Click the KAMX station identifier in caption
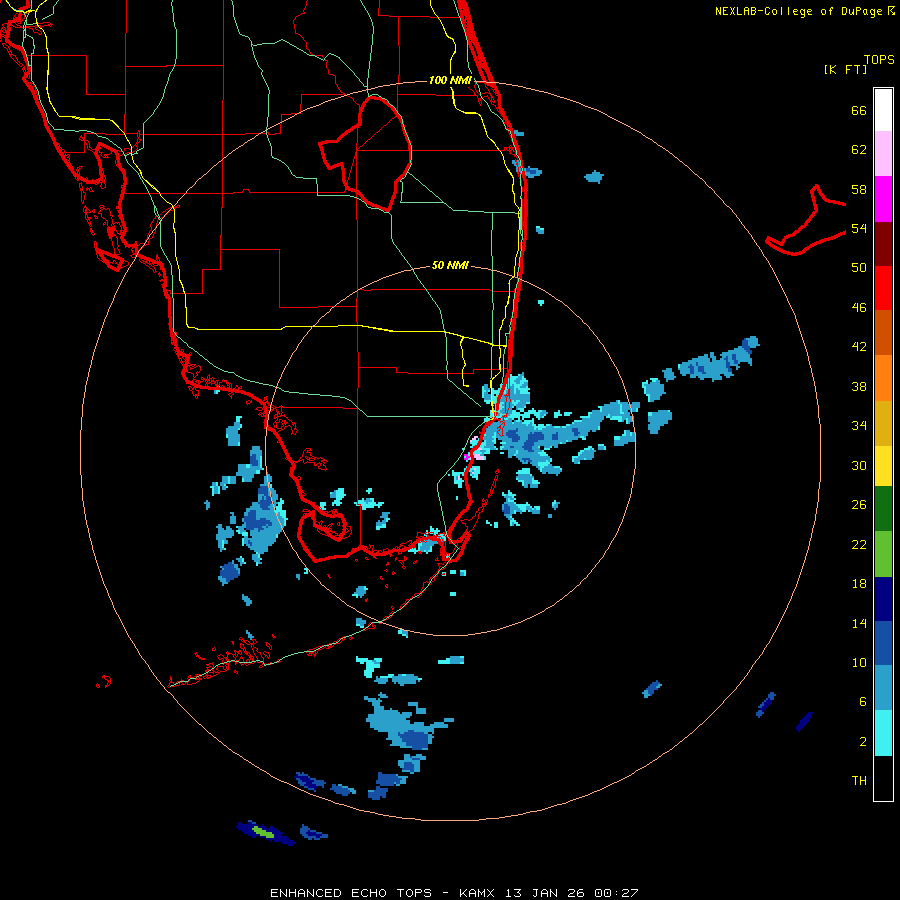900x900 pixels. pos(476,893)
